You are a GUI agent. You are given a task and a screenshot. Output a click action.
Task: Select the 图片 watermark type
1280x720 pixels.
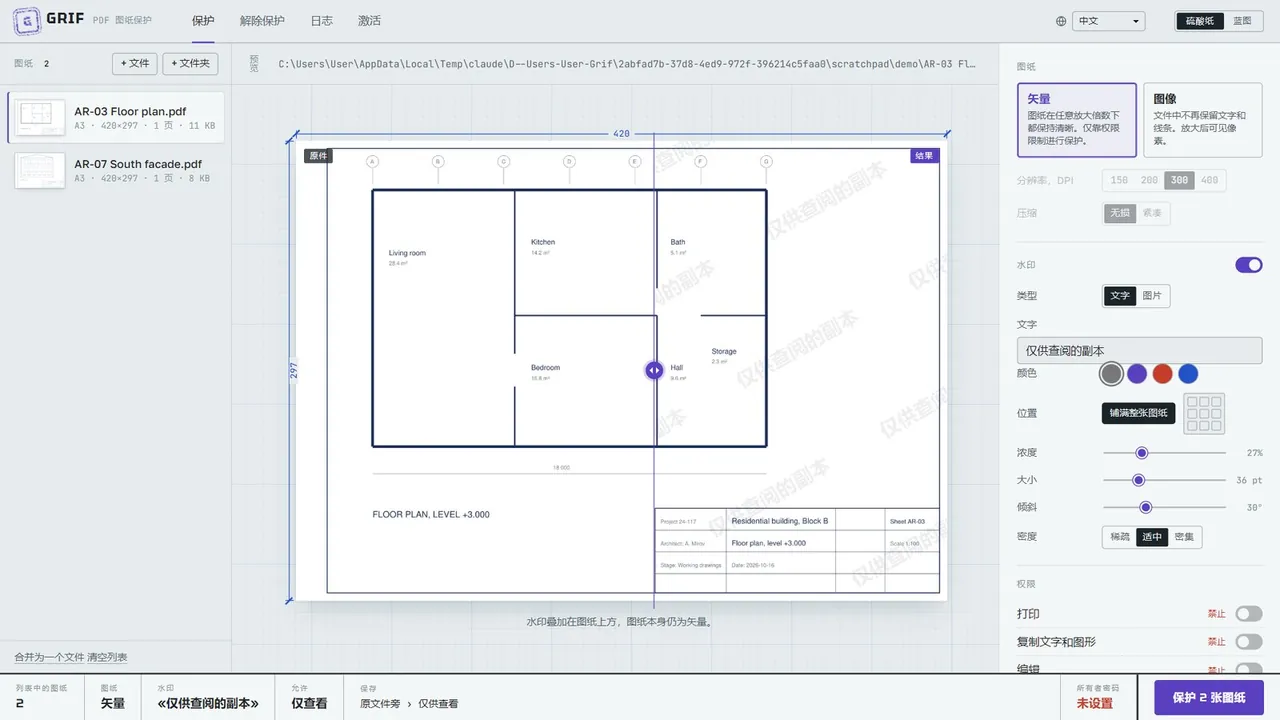[x=1152, y=296]
